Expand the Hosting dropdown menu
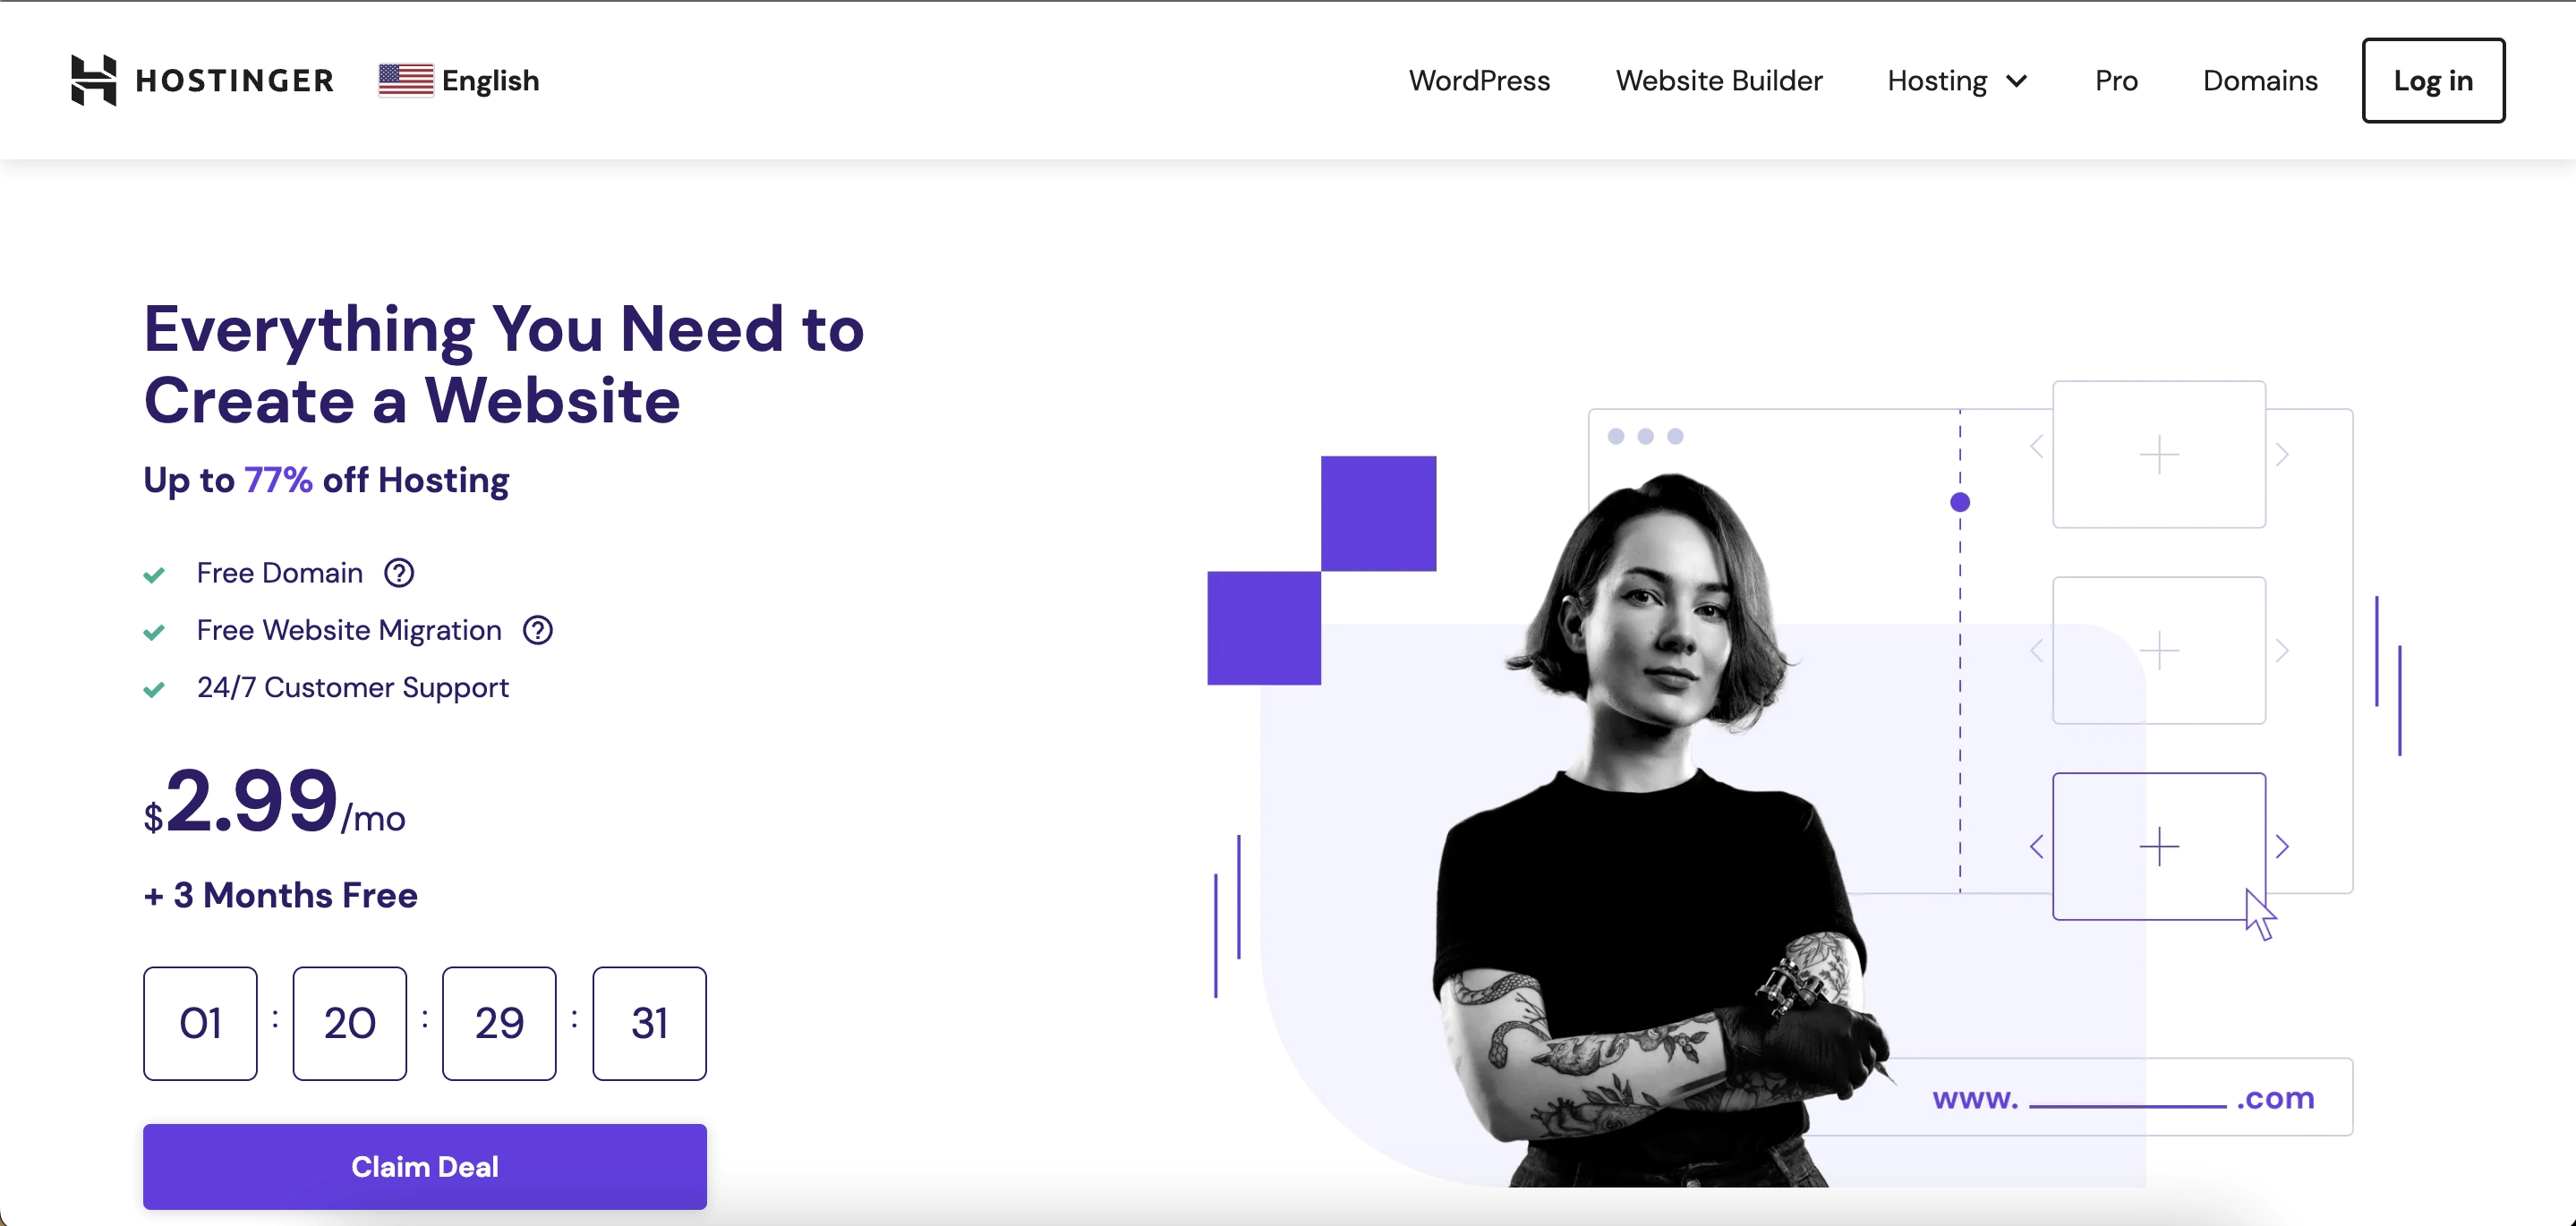The image size is (2576, 1226). [x=1957, y=79]
